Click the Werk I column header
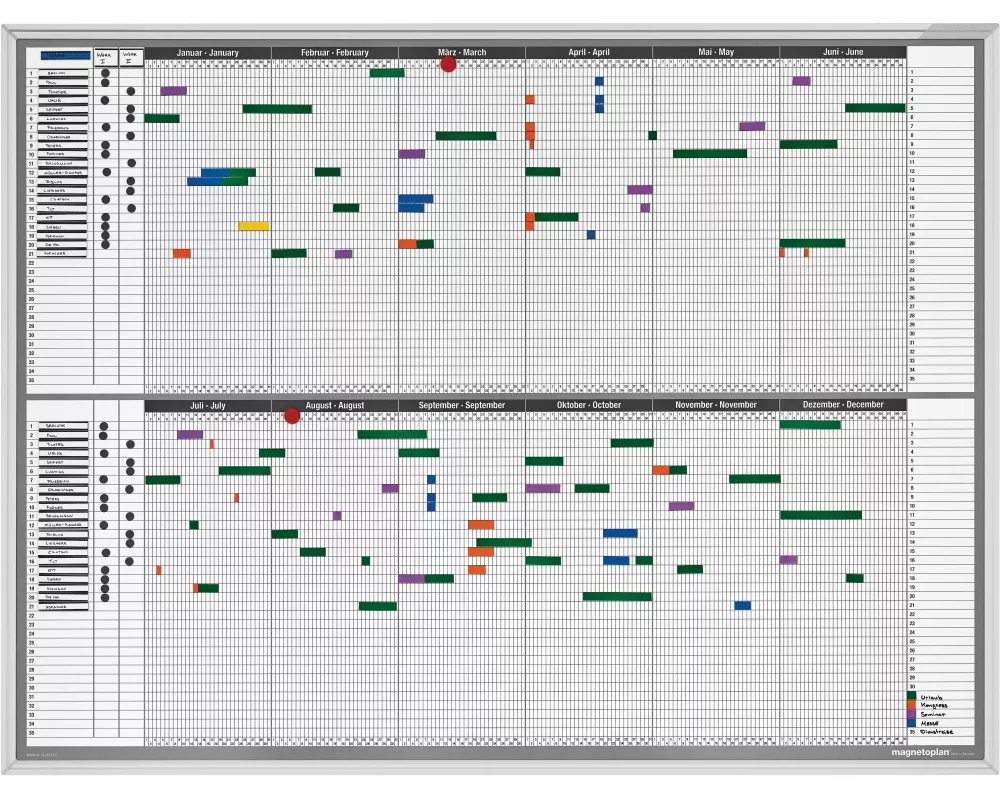Screen dimensions: 1000x800 coord(105,57)
